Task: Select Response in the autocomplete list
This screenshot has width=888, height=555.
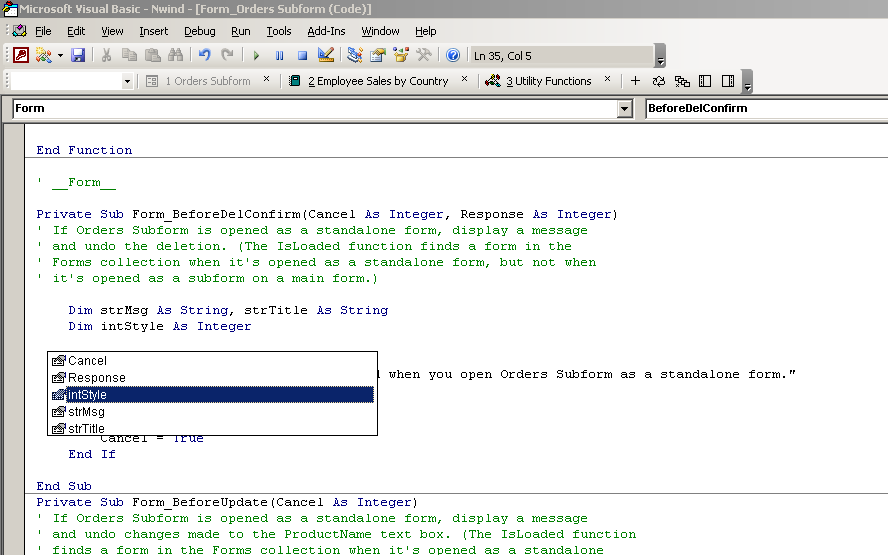Action: (212, 378)
